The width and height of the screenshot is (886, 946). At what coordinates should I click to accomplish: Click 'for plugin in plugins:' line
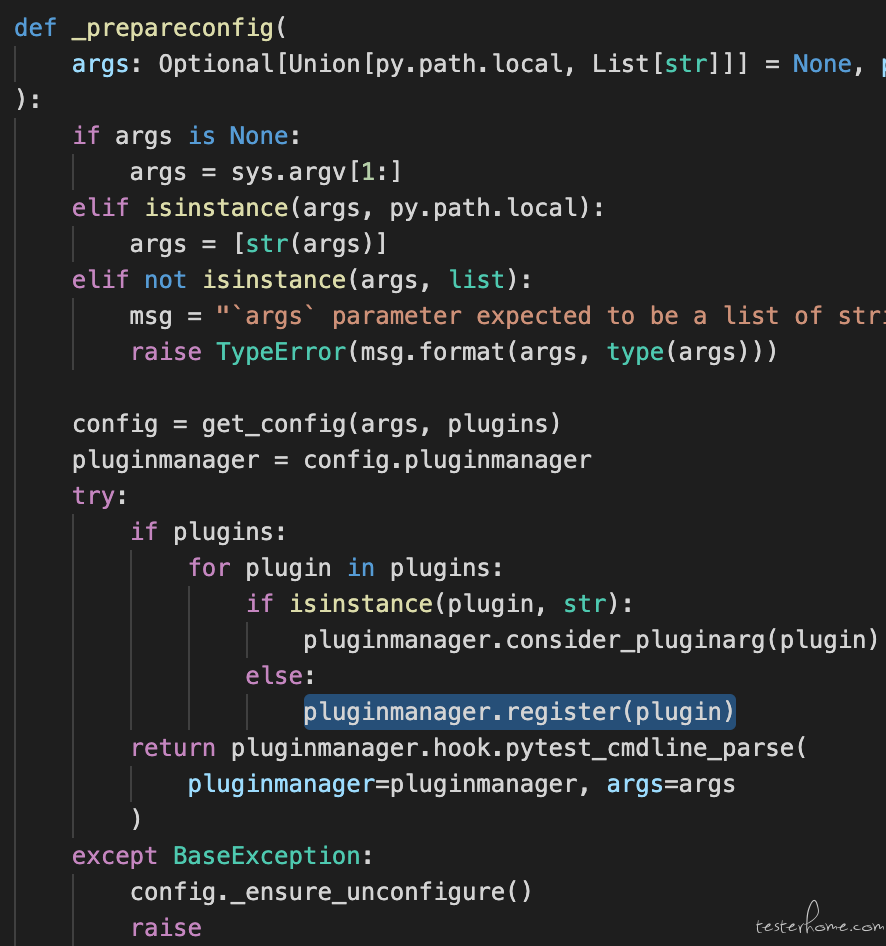point(345,568)
